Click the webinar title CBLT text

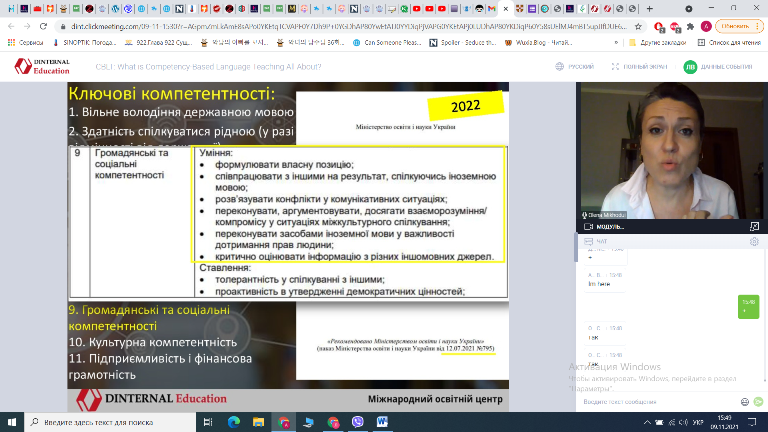(x=208, y=67)
